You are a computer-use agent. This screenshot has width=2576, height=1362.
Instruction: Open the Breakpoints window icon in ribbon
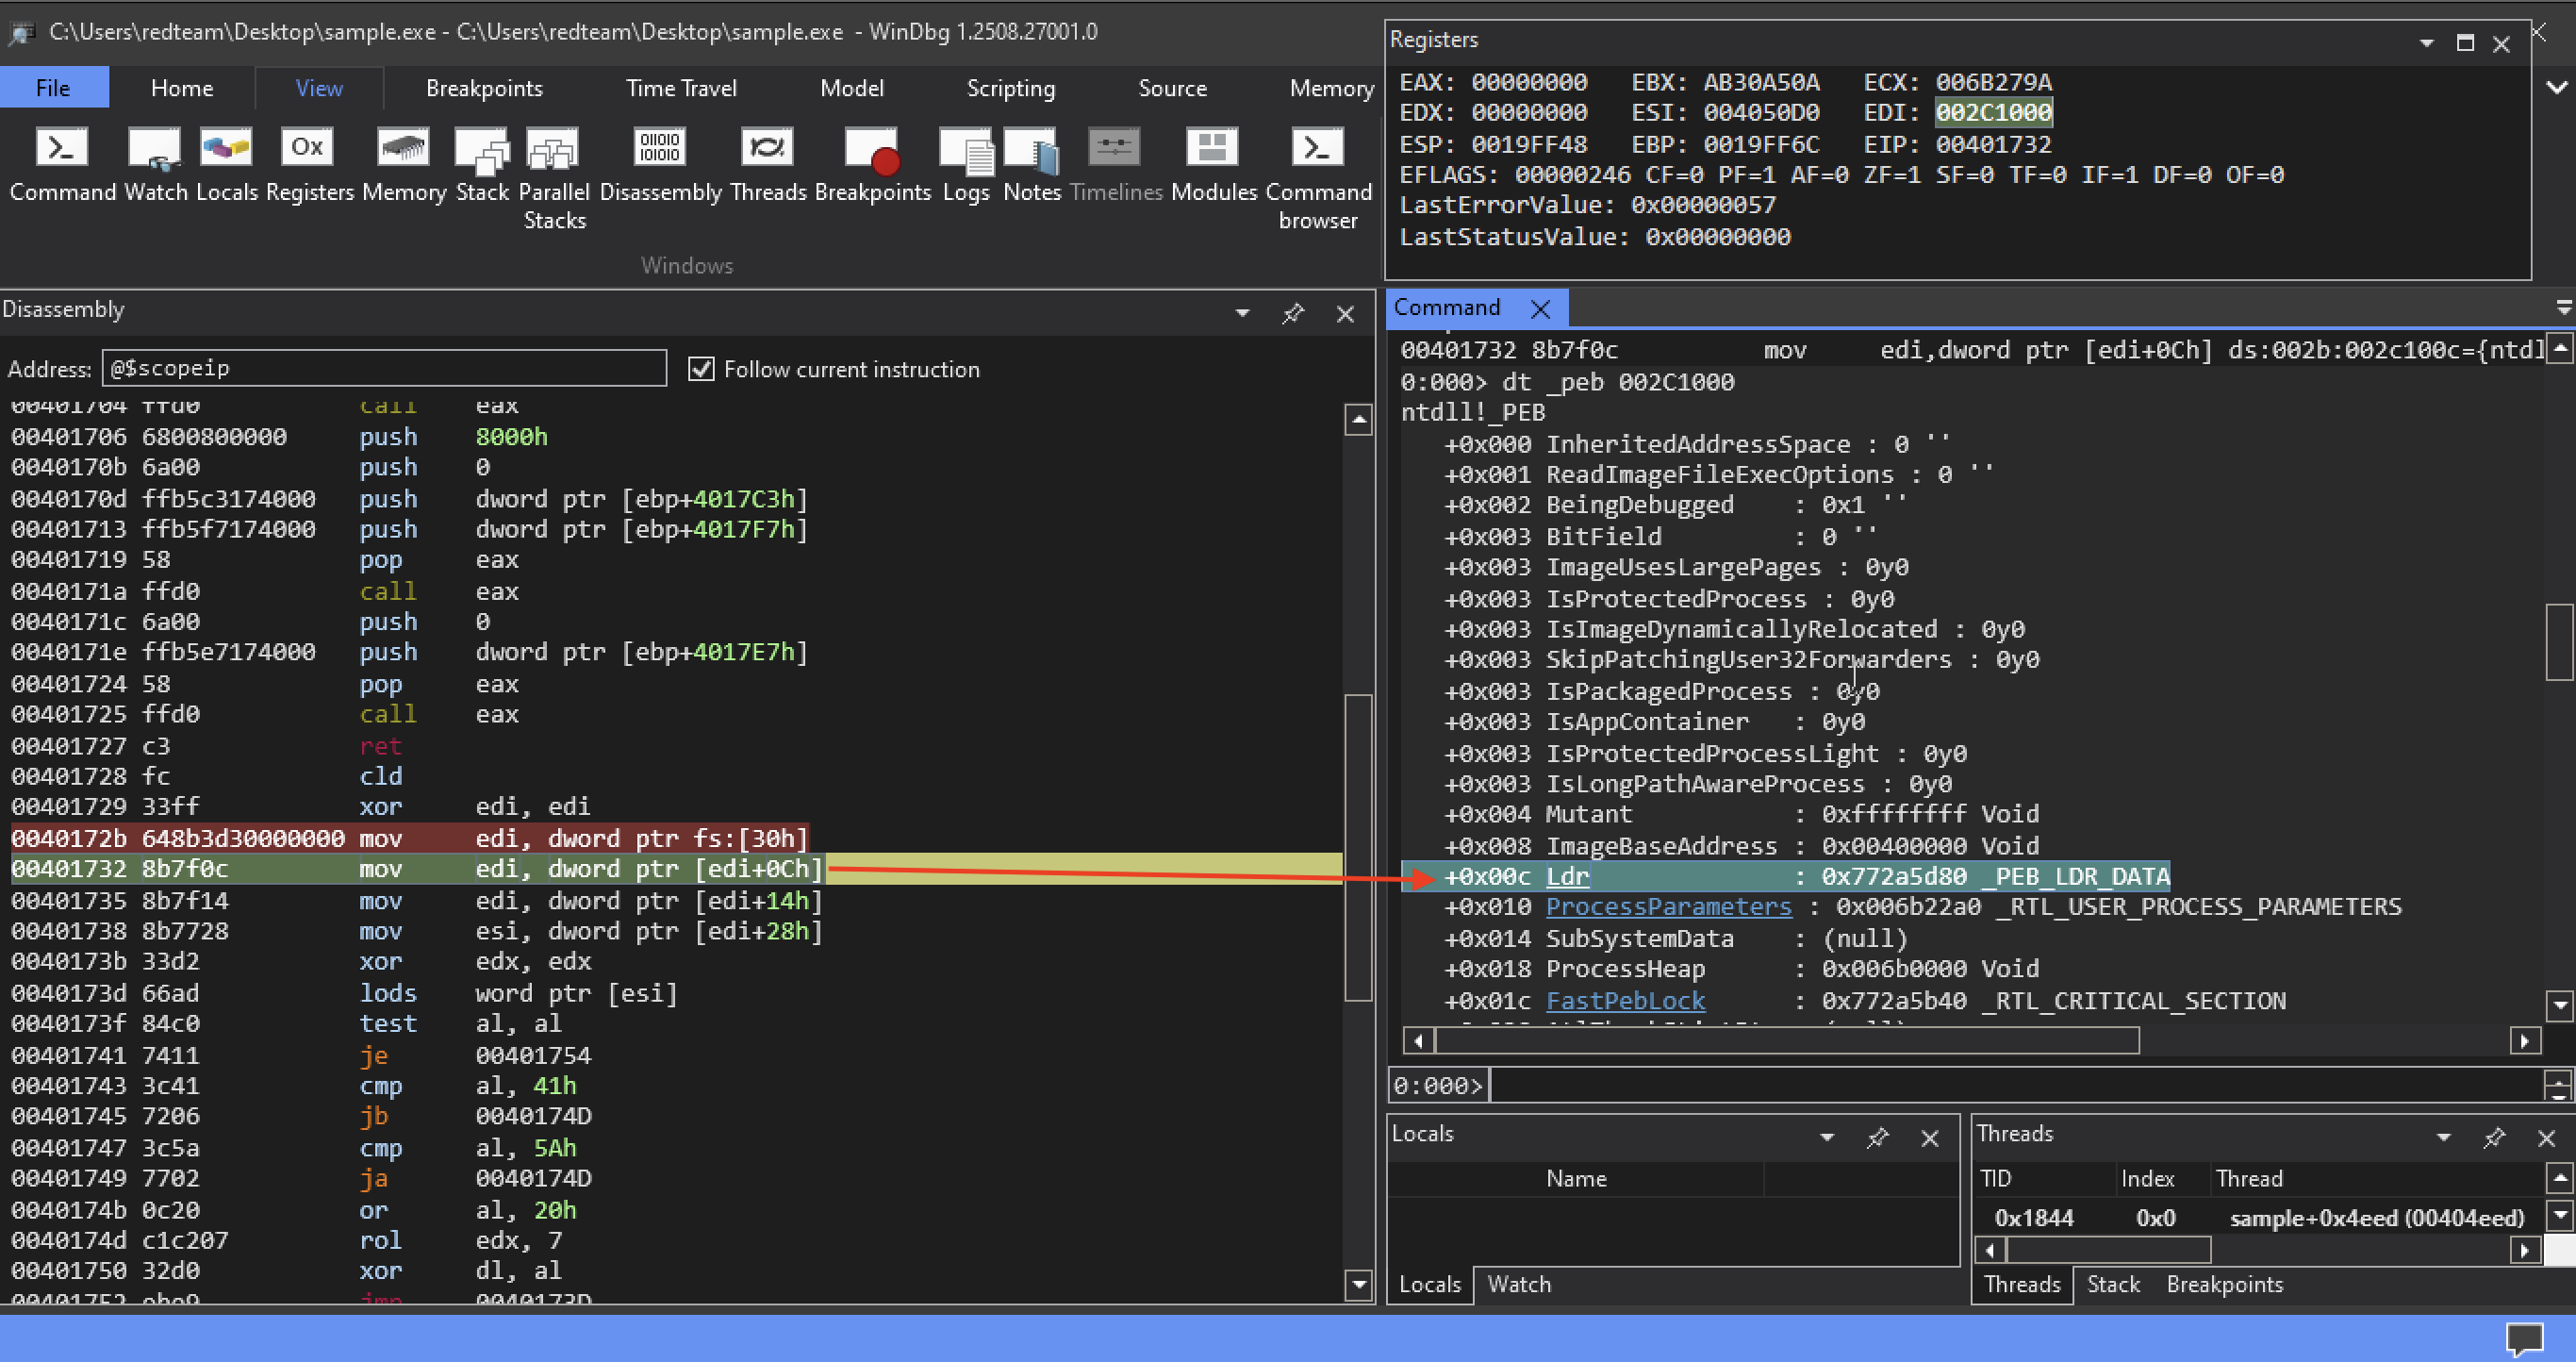pyautogui.click(x=872, y=164)
